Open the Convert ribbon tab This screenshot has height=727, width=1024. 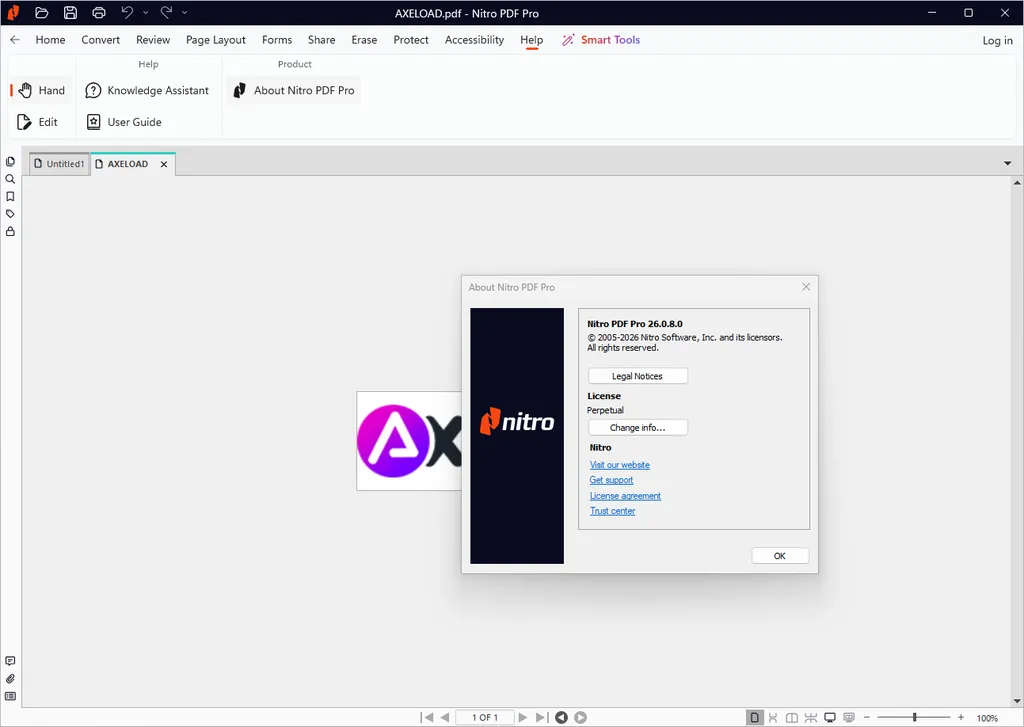pyautogui.click(x=101, y=40)
